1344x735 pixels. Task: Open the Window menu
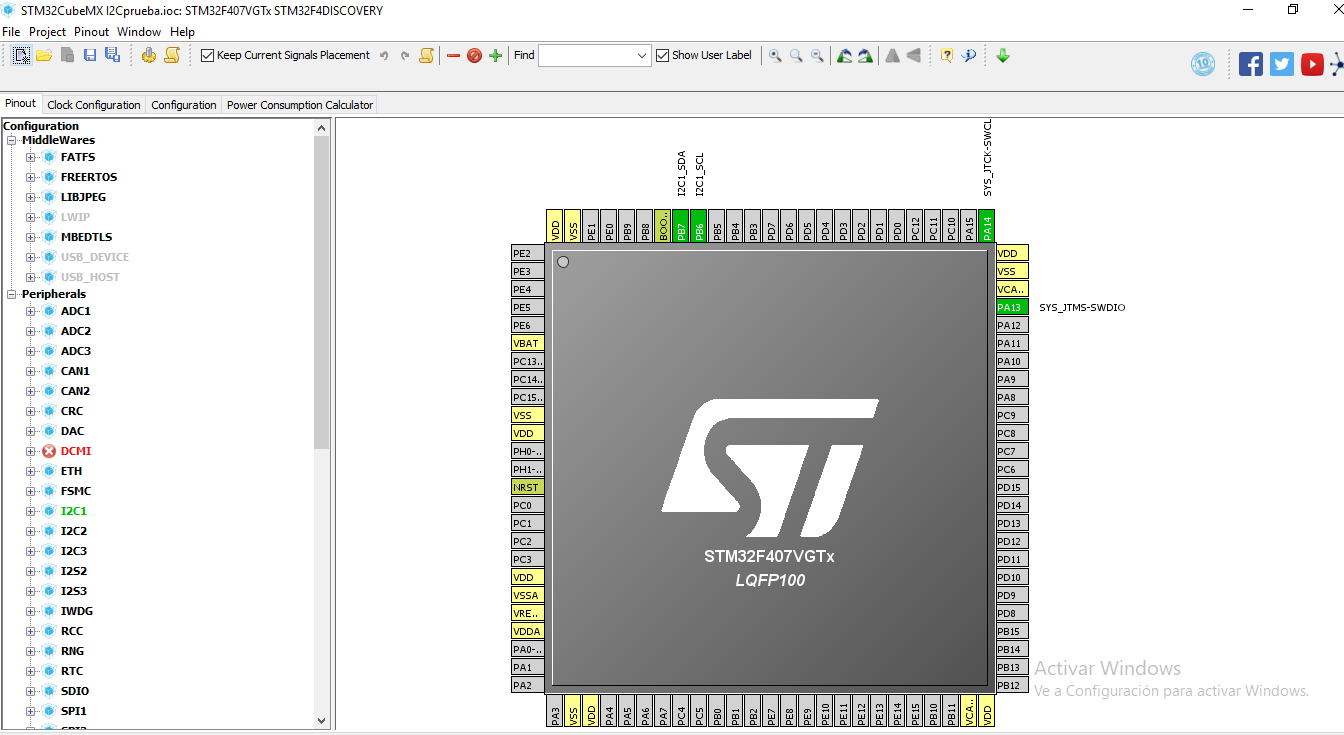139,32
